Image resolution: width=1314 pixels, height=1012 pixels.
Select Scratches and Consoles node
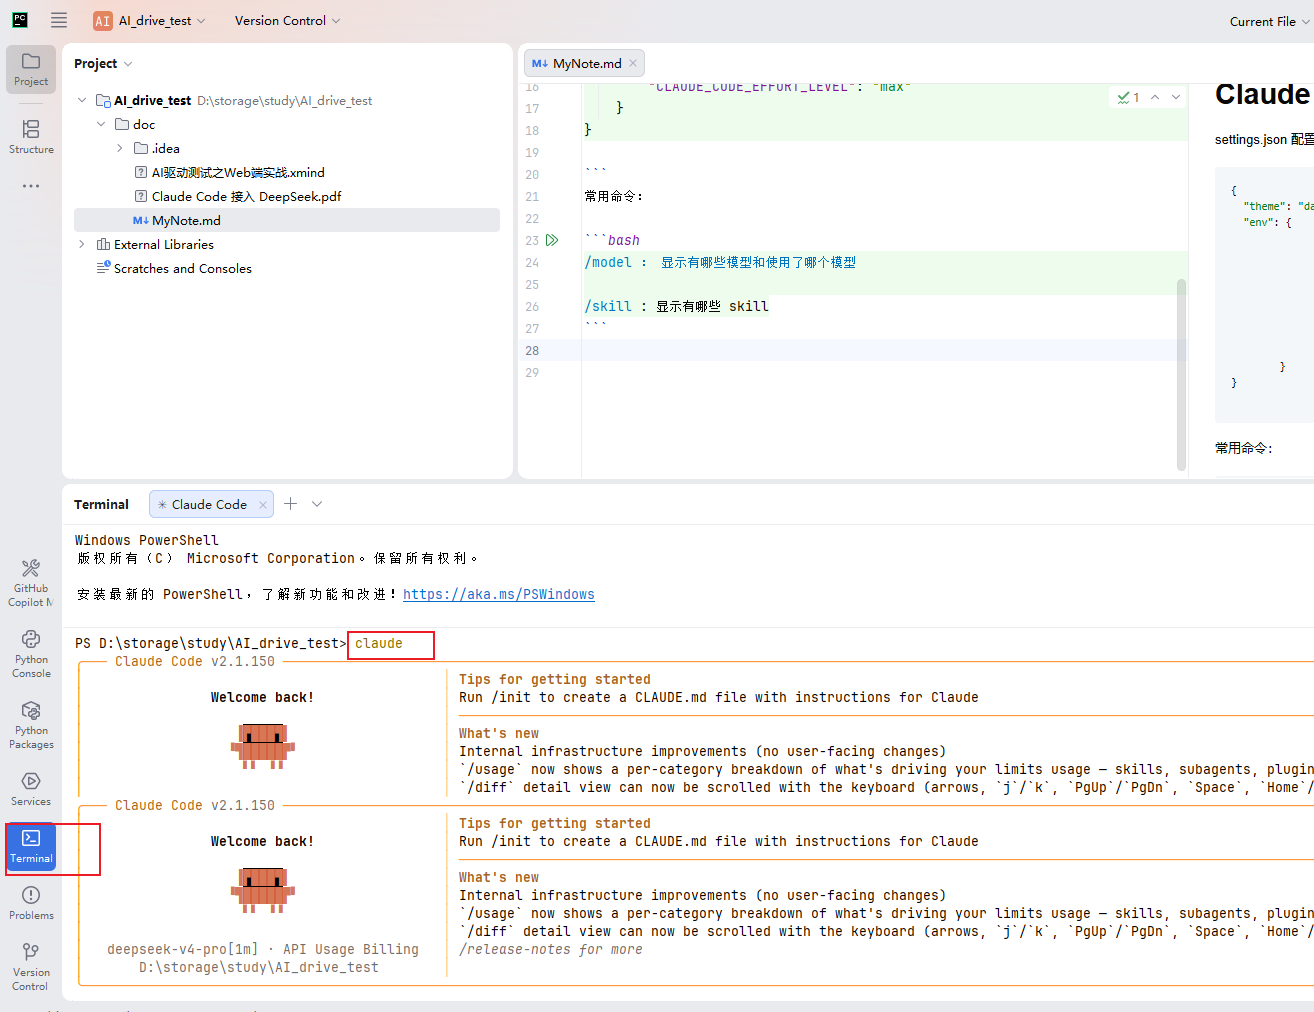click(182, 268)
